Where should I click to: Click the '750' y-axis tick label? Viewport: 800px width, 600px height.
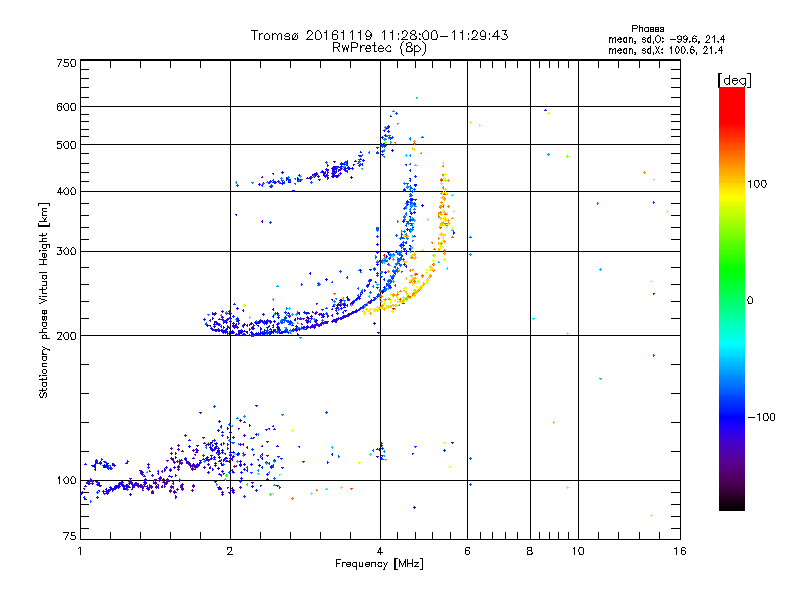(66, 63)
